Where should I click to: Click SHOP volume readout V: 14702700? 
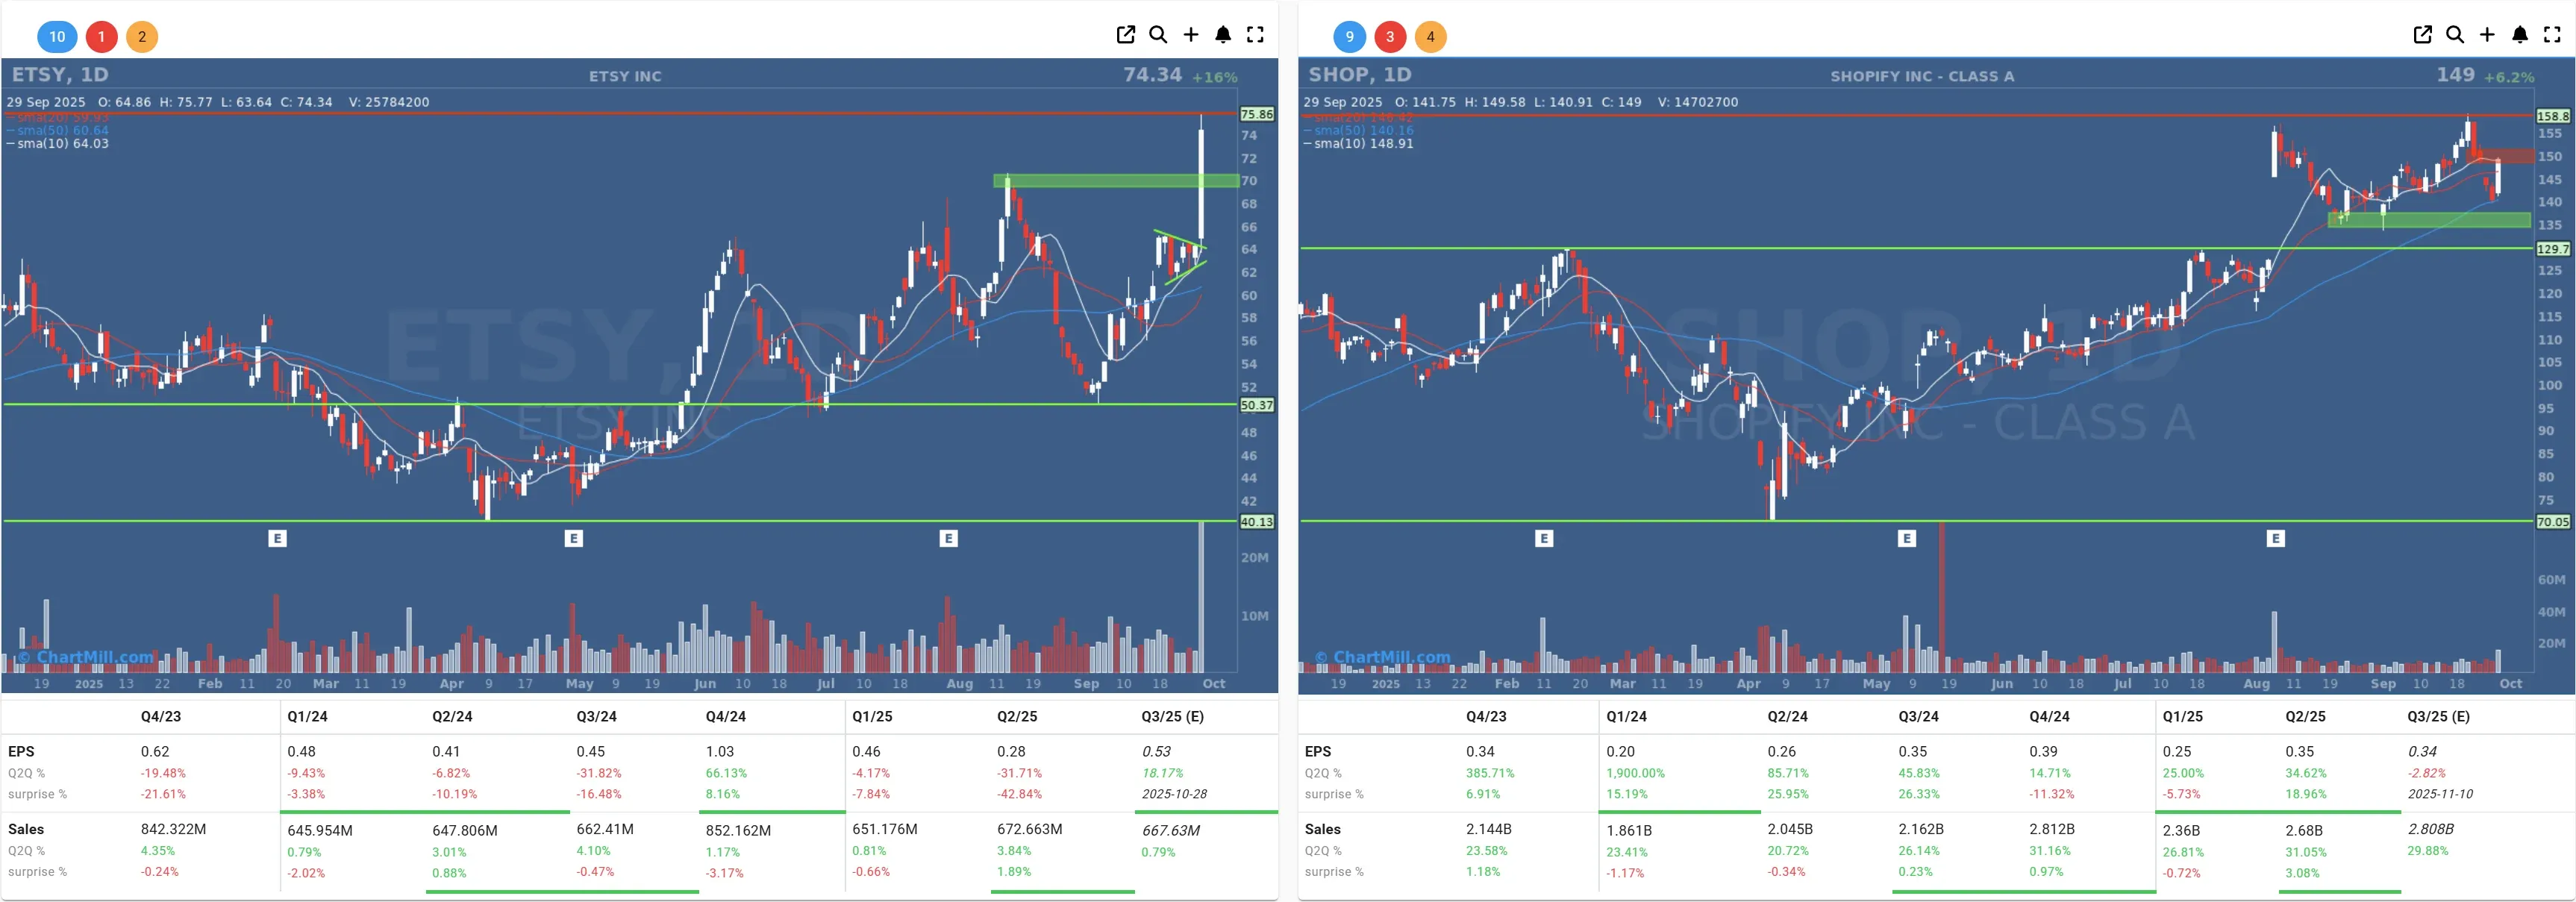[1697, 102]
